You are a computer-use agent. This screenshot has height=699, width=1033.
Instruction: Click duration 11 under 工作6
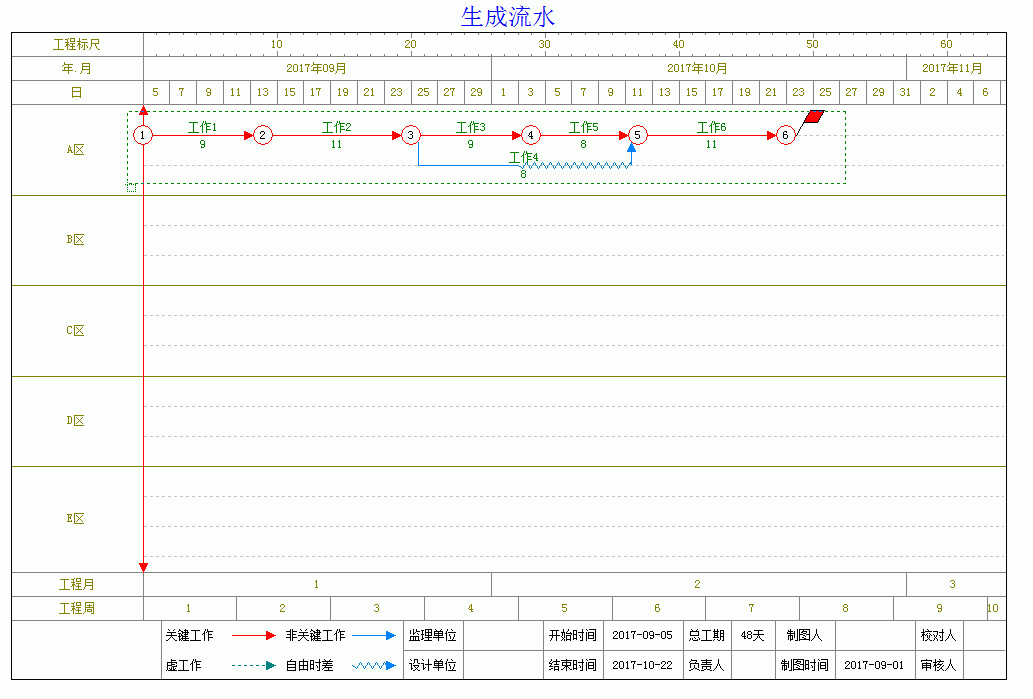coord(712,144)
